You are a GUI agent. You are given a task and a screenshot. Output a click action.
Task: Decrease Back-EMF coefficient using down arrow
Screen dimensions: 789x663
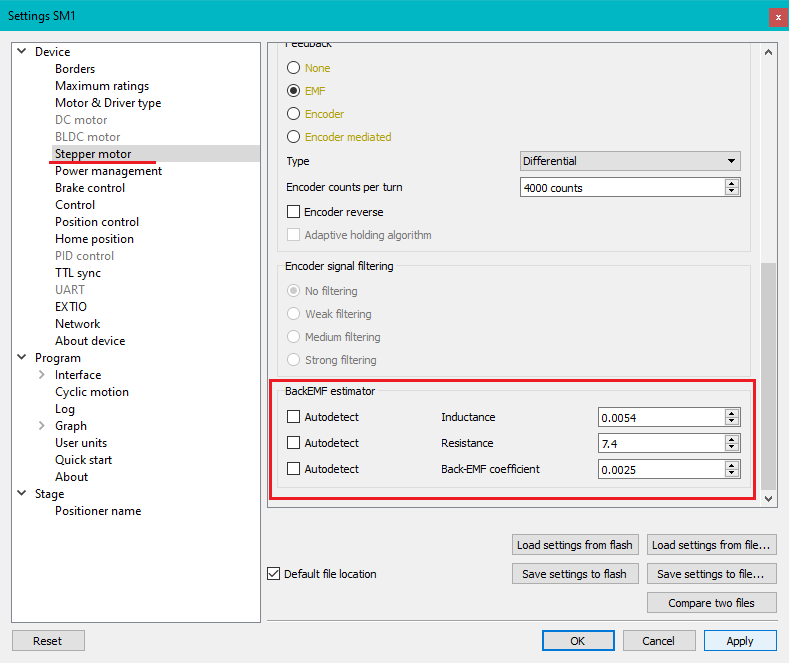click(732, 473)
